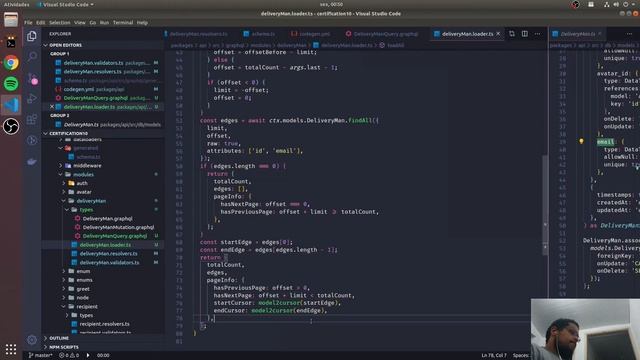Close the DeliveryMan.ts tab in right group
Screen dimensions: 640x360
tap(600, 34)
